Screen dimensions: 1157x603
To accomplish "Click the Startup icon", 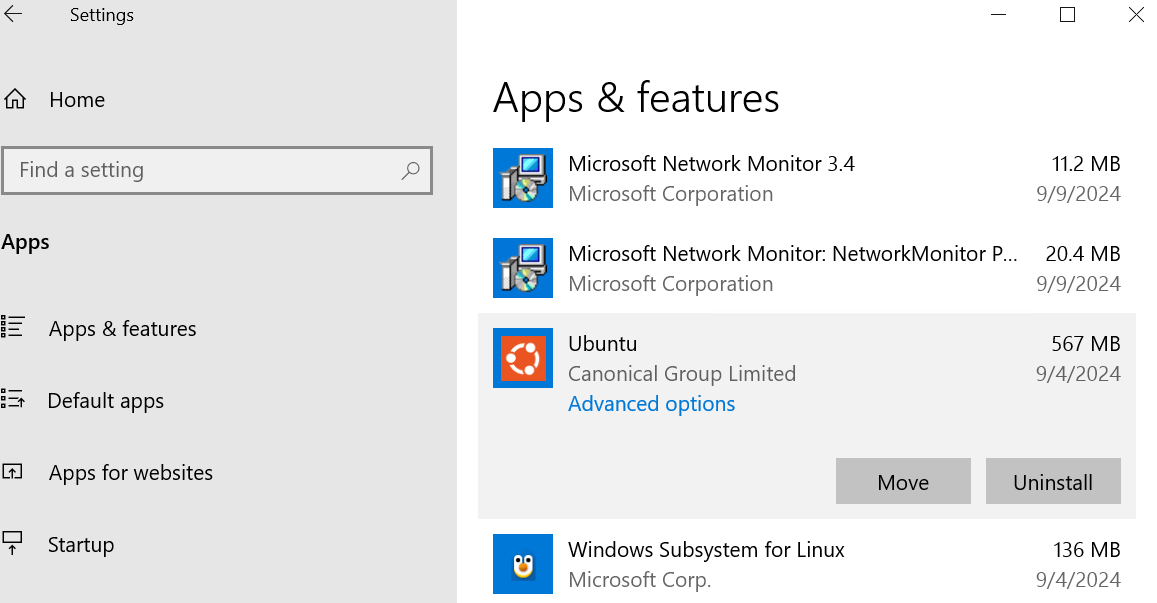I will pyautogui.click(x=13, y=543).
